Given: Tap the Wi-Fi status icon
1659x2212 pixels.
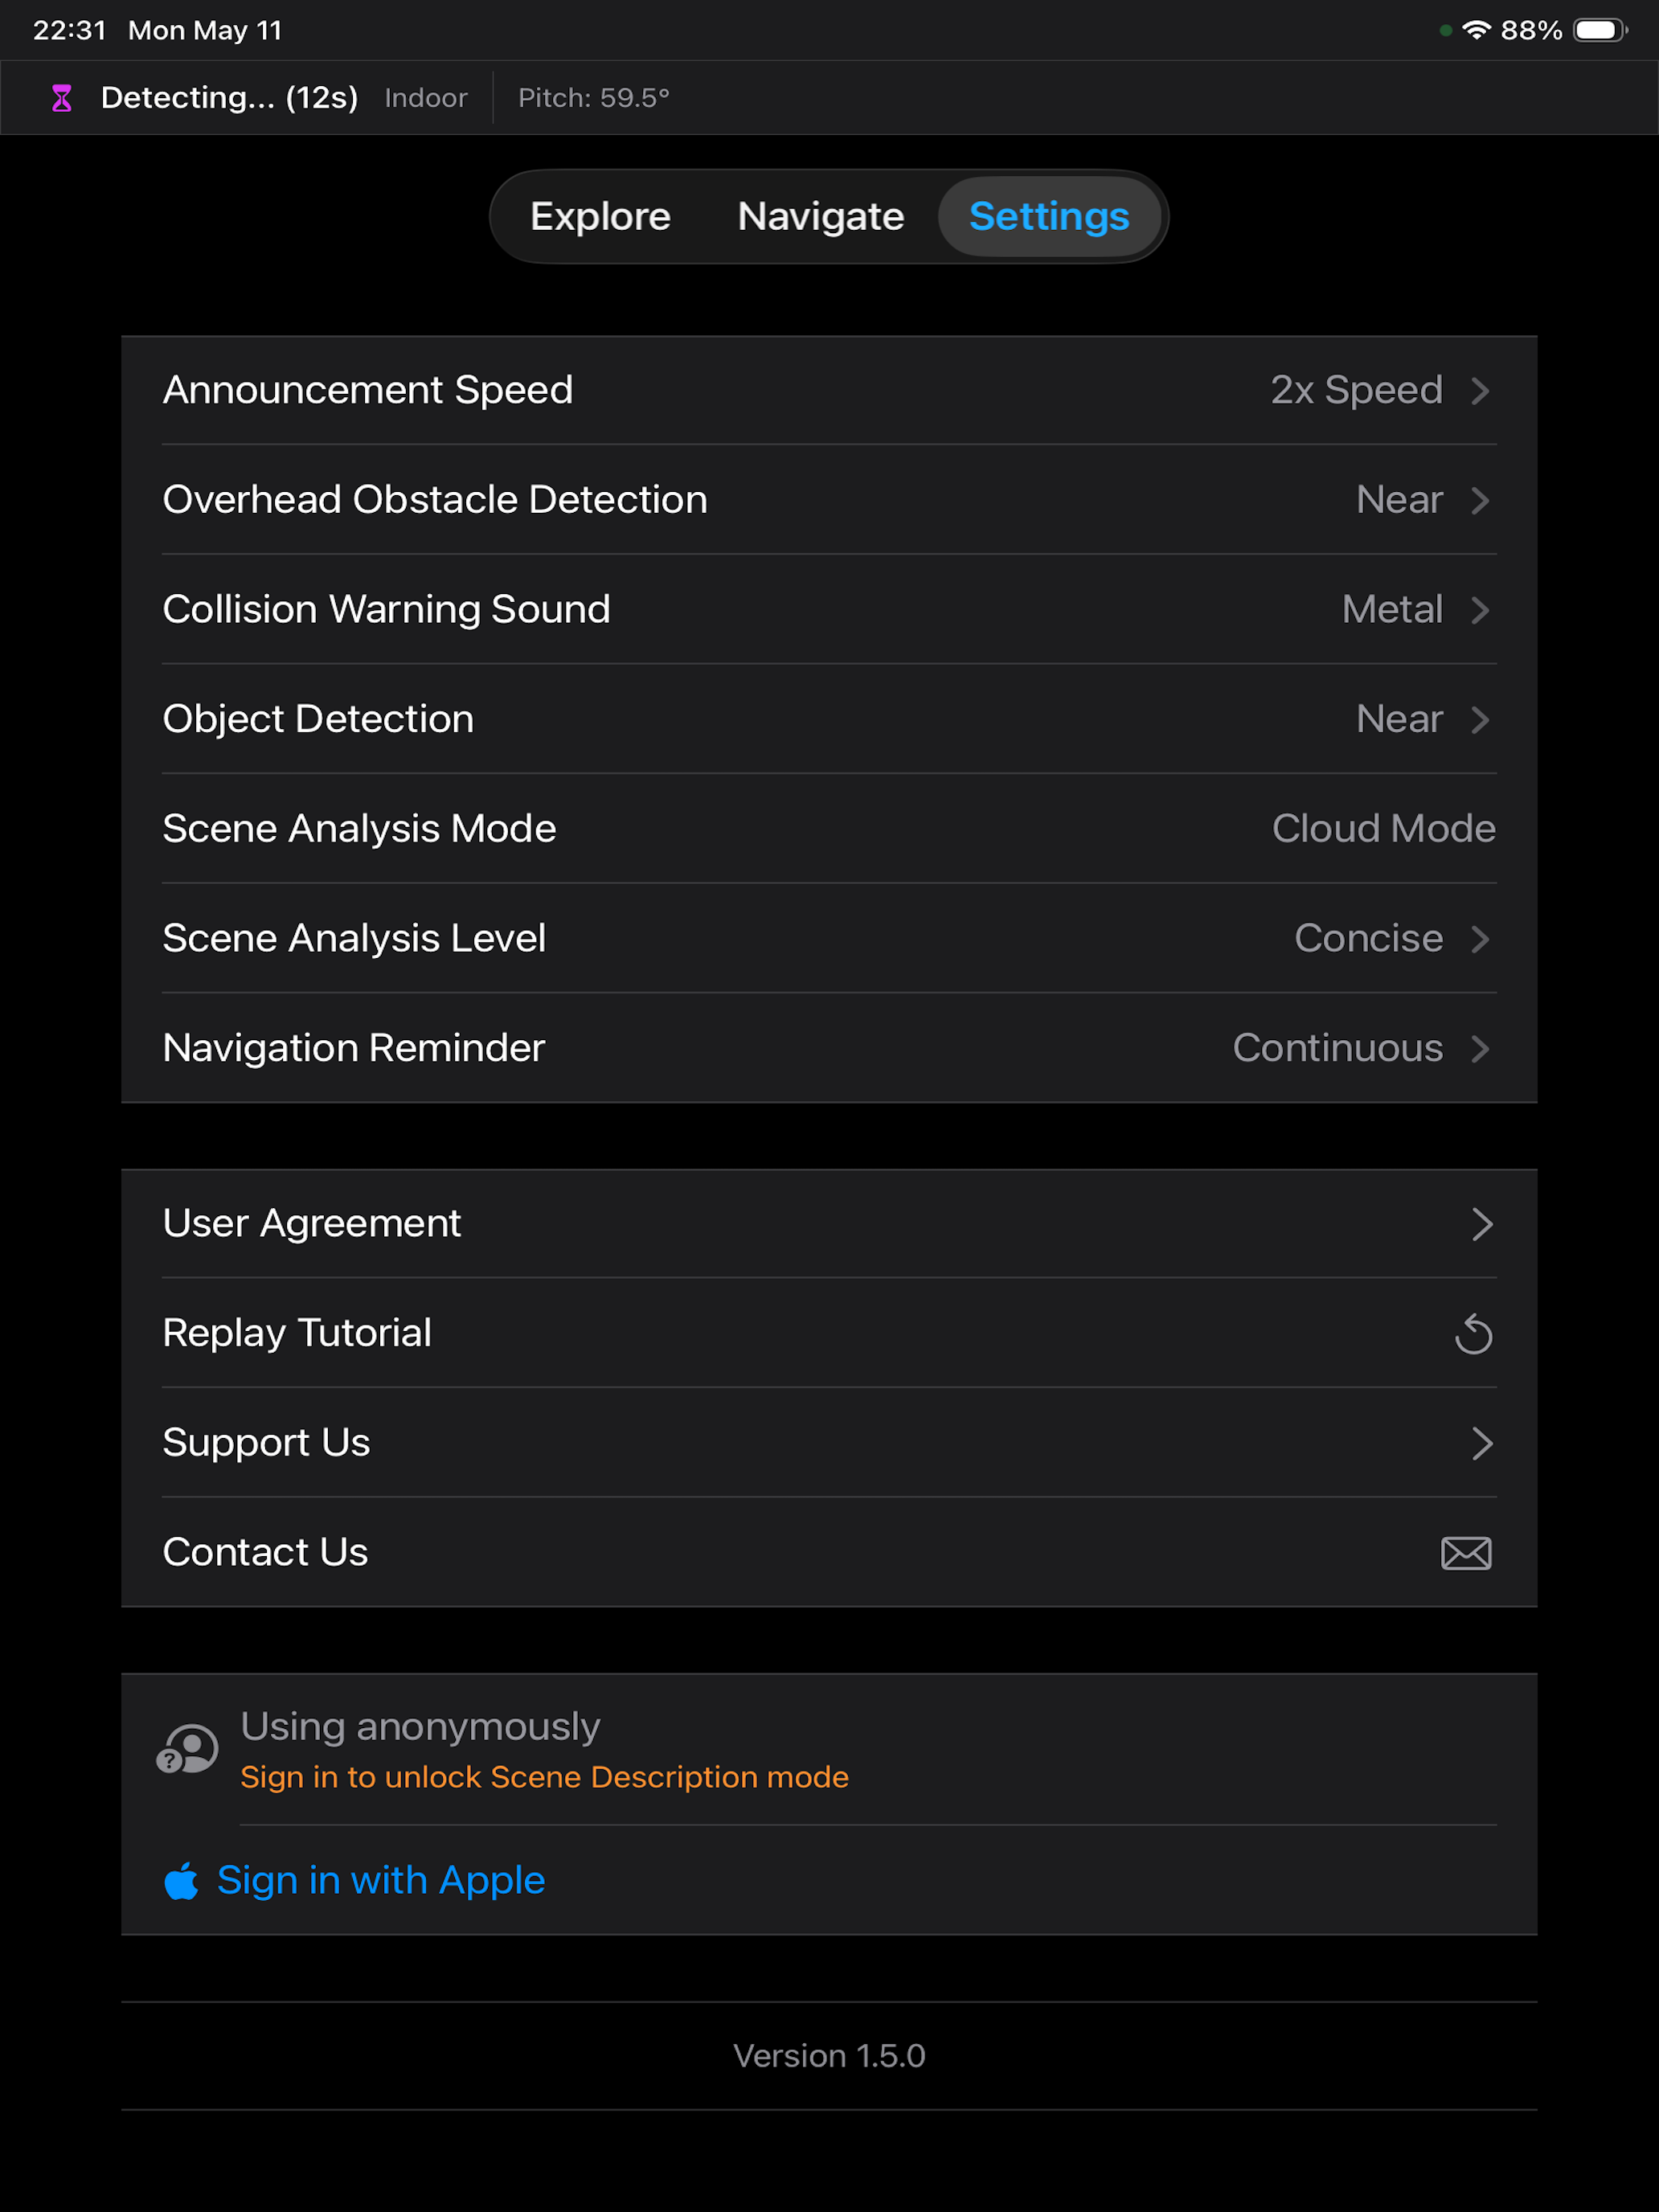Looking at the screenshot, I should 1476,30.
